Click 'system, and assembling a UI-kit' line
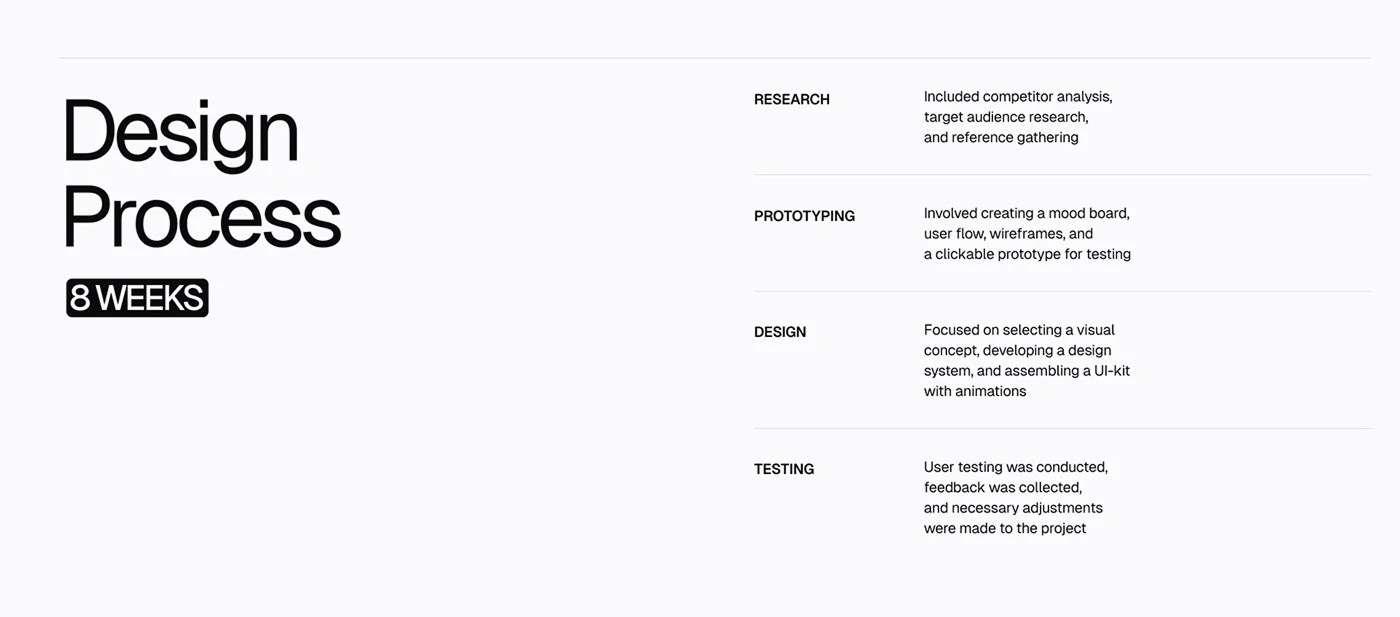 click(1027, 371)
